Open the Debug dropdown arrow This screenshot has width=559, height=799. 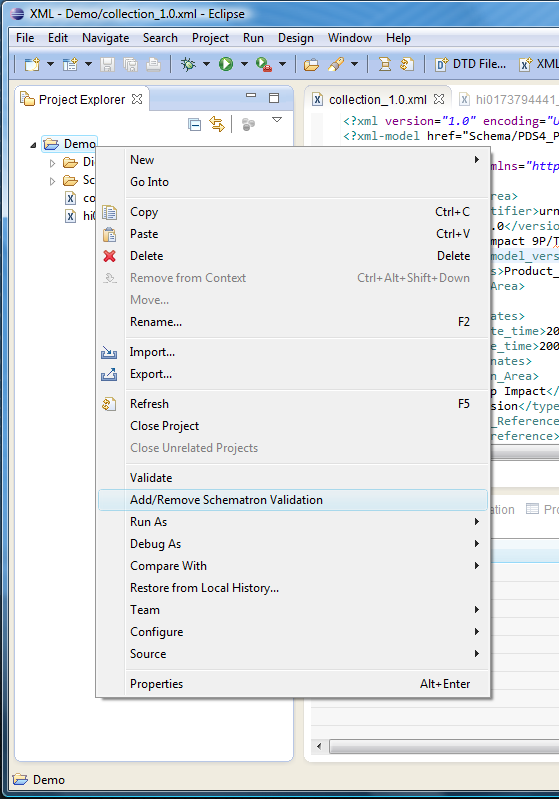206,64
